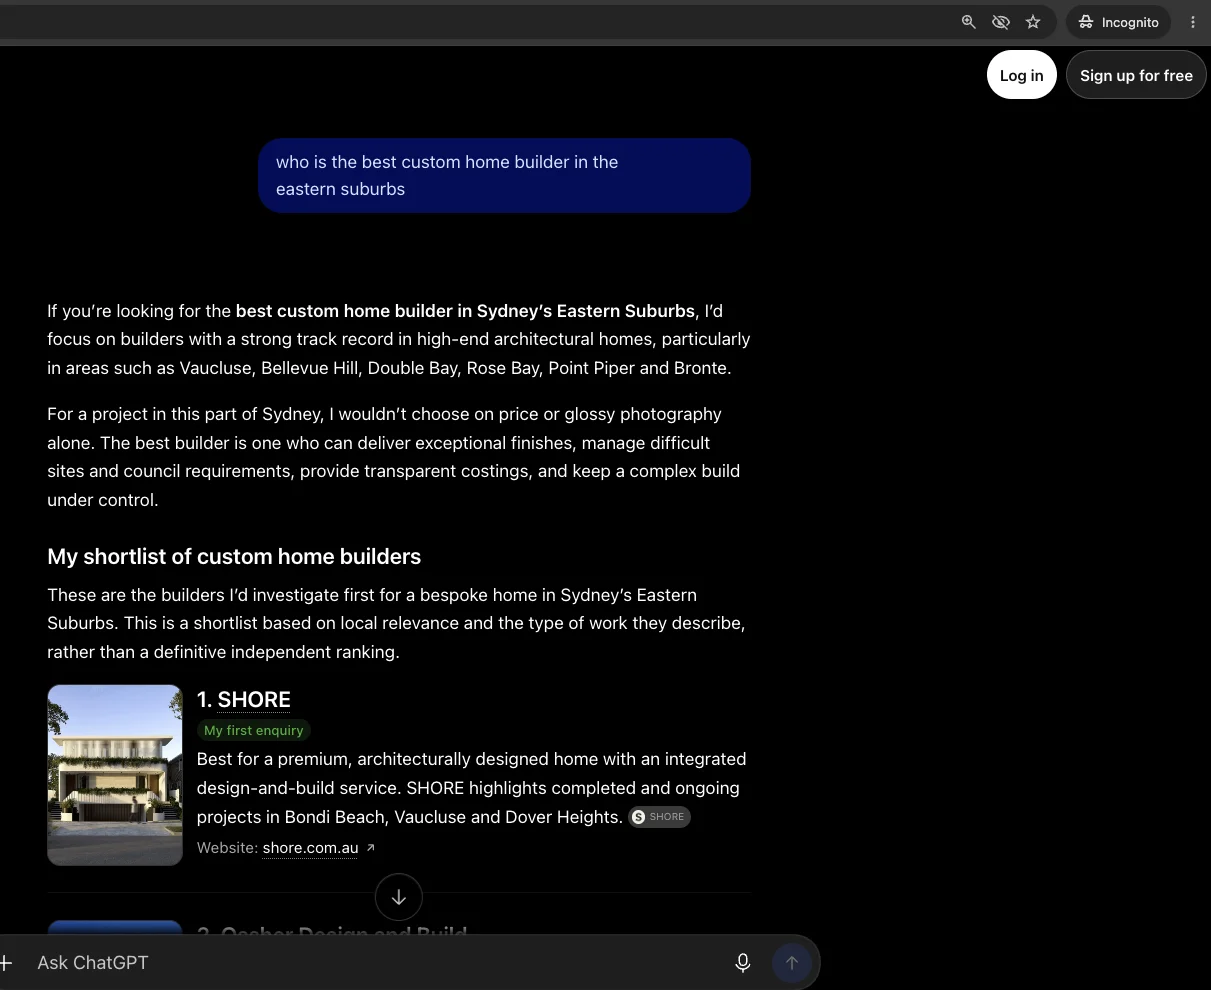Visit the shore.com.au website link

310,848
